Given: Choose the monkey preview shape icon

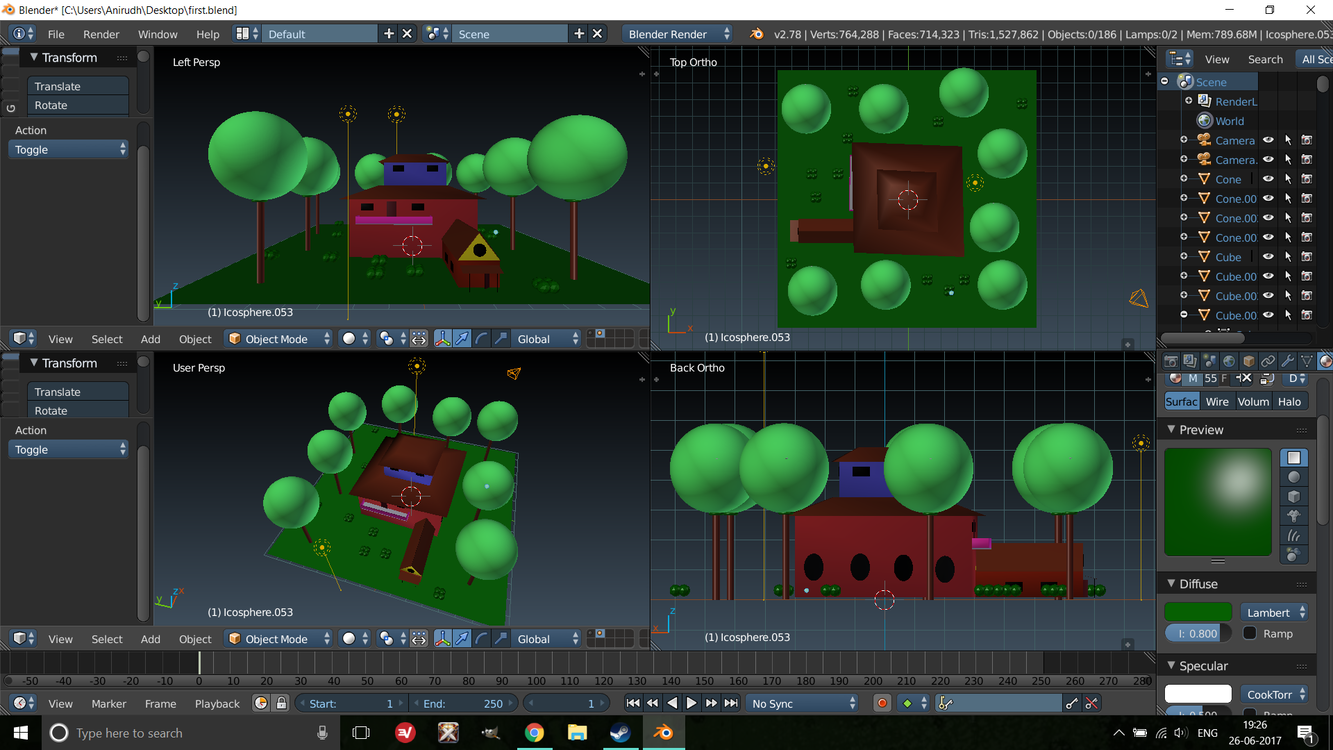Looking at the screenshot, I should click(1293, 516).
